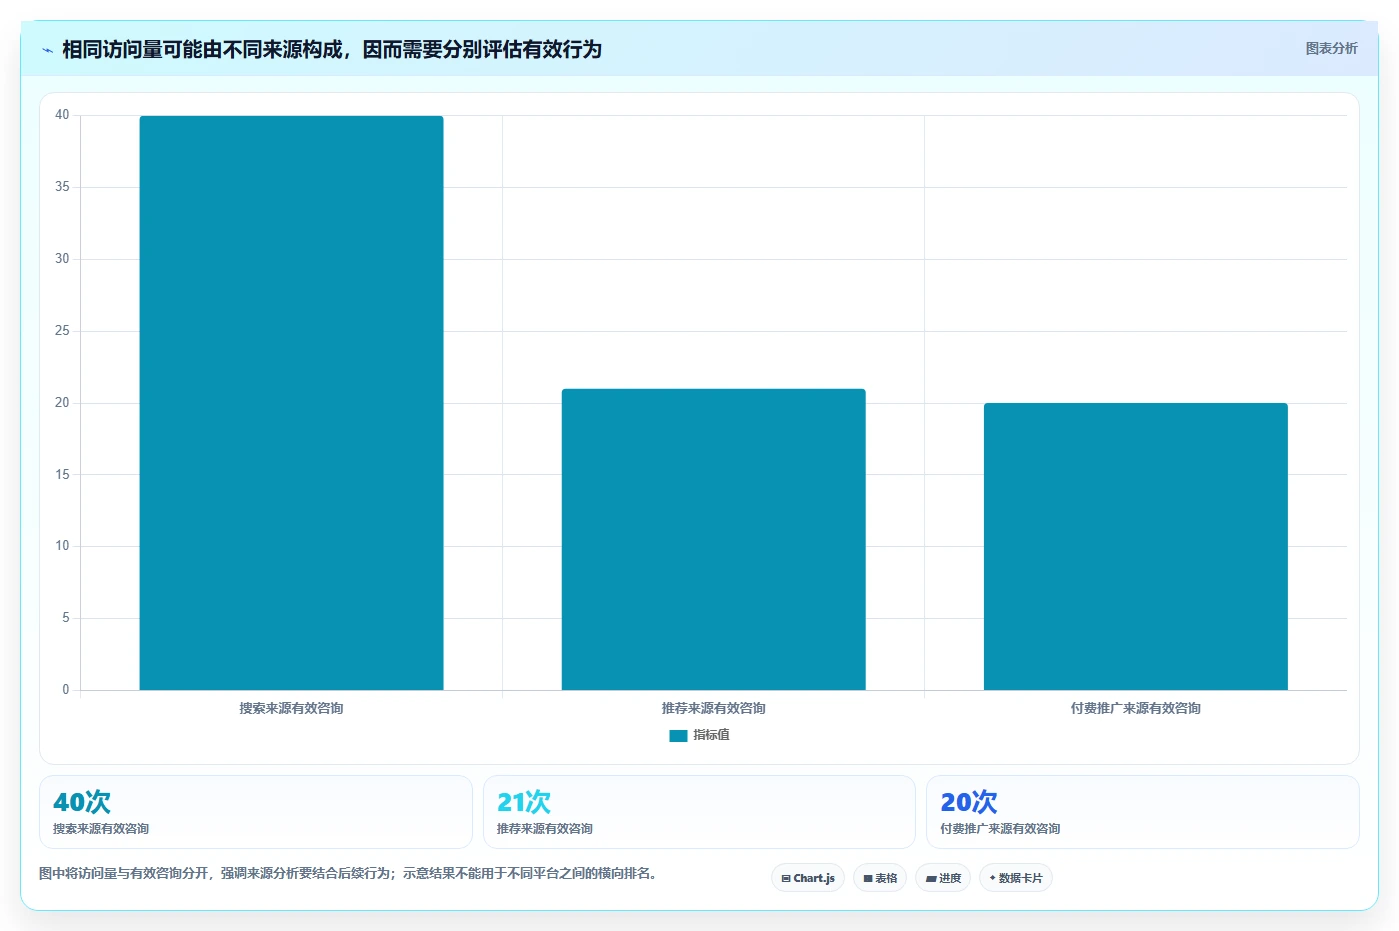The width and height of the screenshot is (1399, 931).
Task: Click the 图表分析 label in the header
Action: click(x=1331, y=48)
